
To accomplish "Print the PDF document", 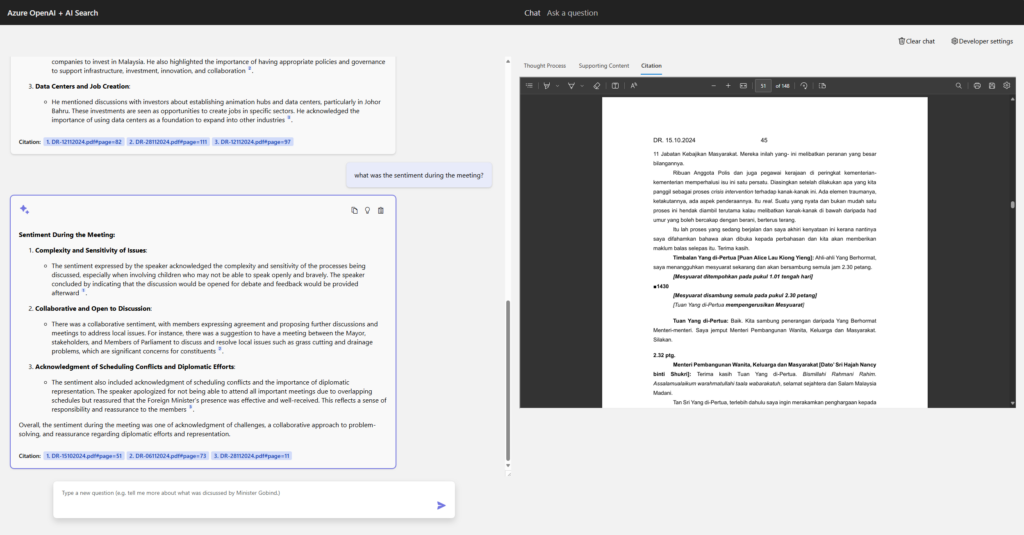I will point(977,86).
